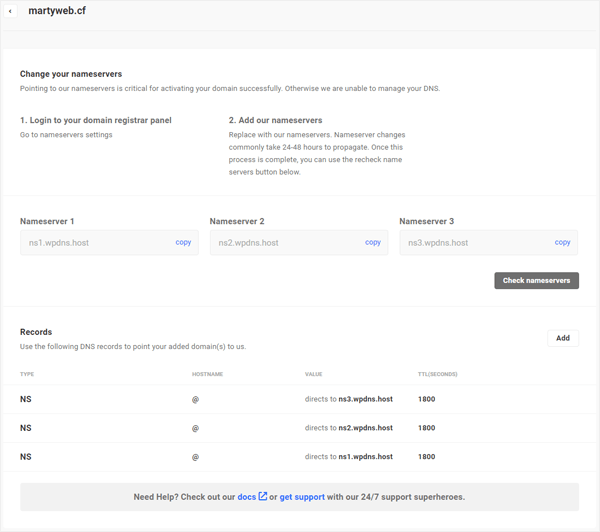Click 'directs to ns2.wpdns.host' value
This screenshot has height=532, width=600.
349,428
